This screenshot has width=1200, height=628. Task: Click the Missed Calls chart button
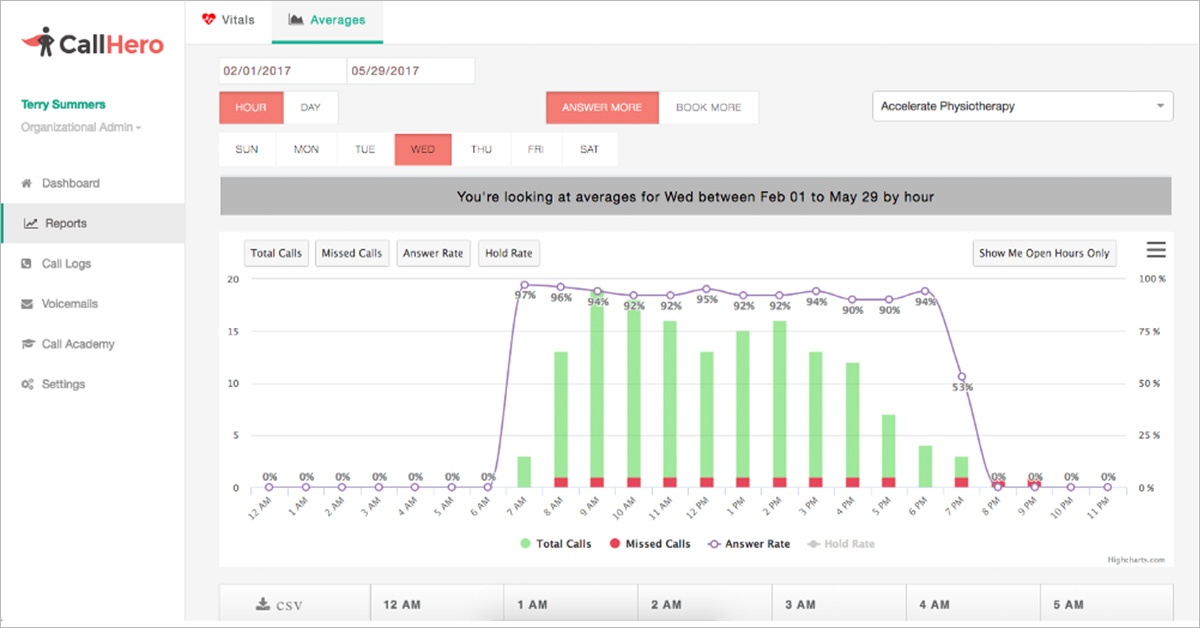pos(351,254)
